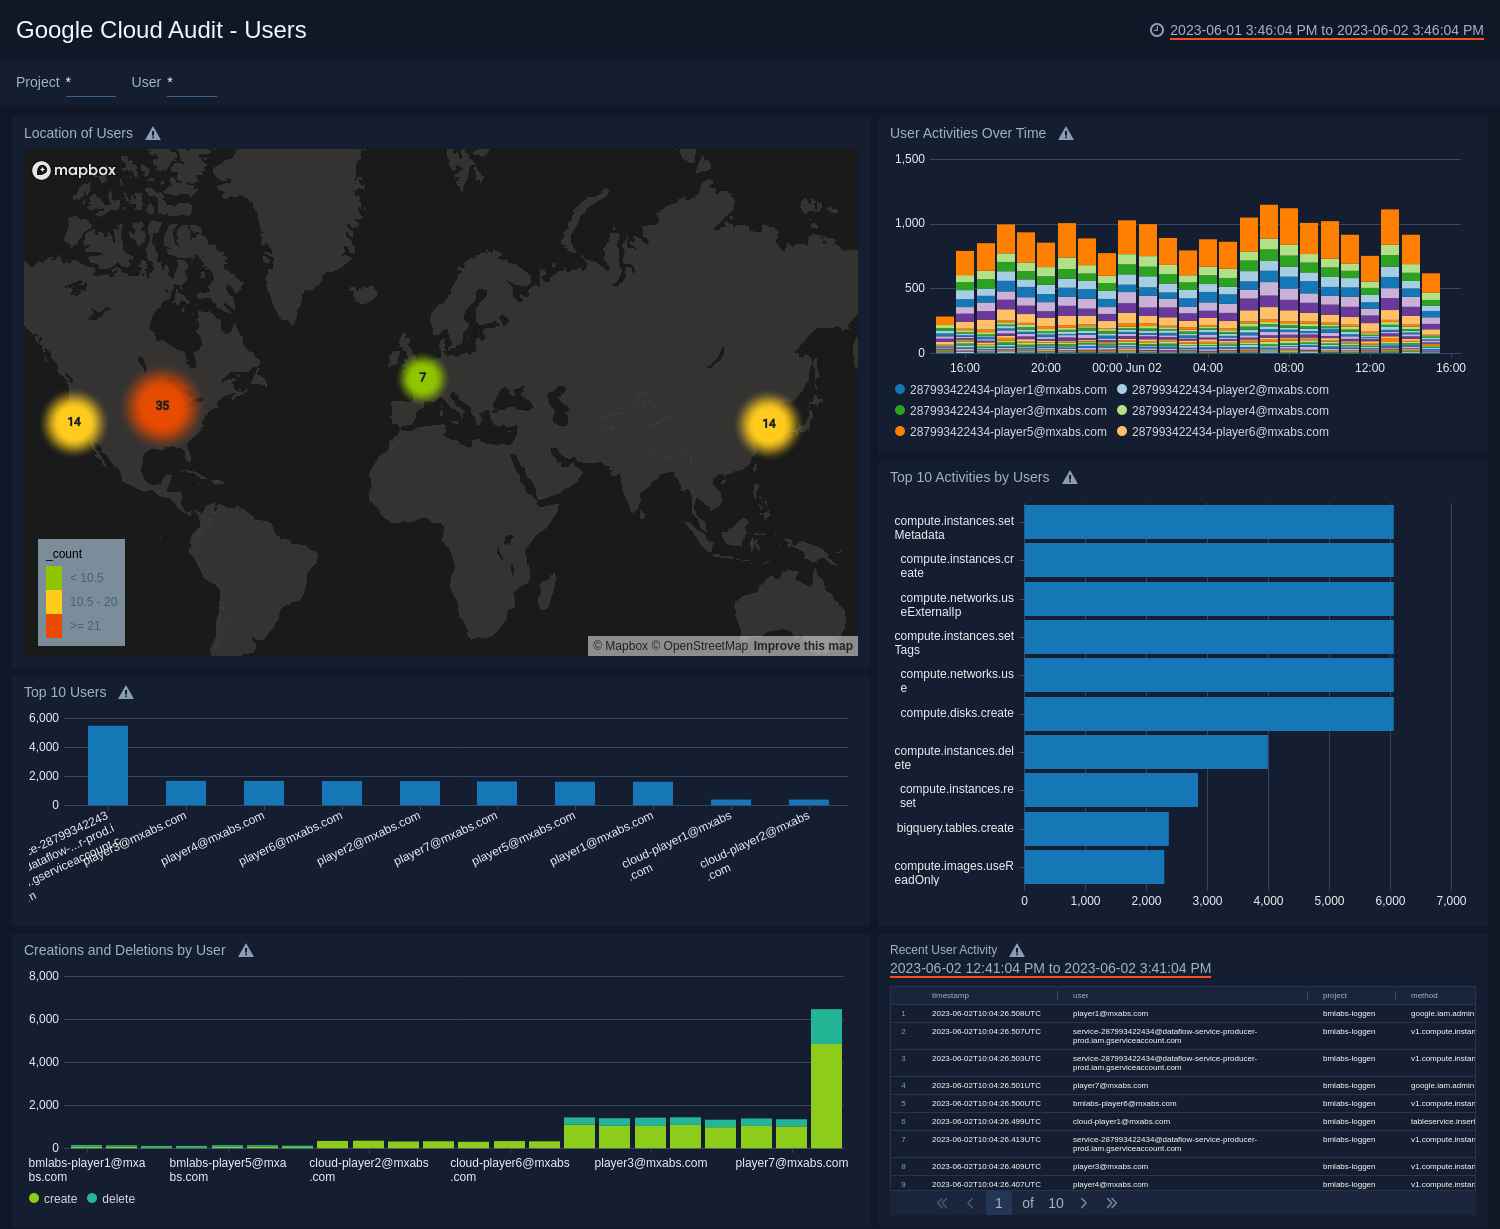Click the Mapbox logo on the map
1500x1229 pixels.
point(74,170)
